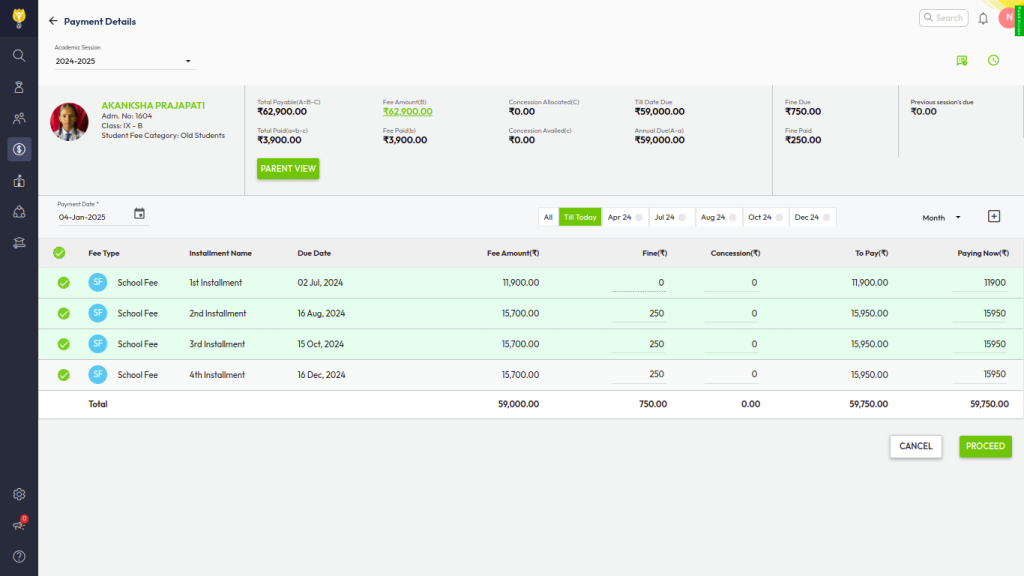The width and height of the screenshot is (1024, 576).
Task: Open the Month dropdown
Action: tap(941, 217)
